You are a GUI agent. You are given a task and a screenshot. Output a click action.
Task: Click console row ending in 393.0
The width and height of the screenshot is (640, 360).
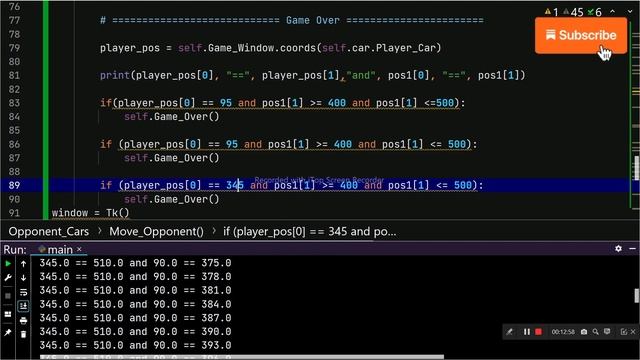[135, 345]
